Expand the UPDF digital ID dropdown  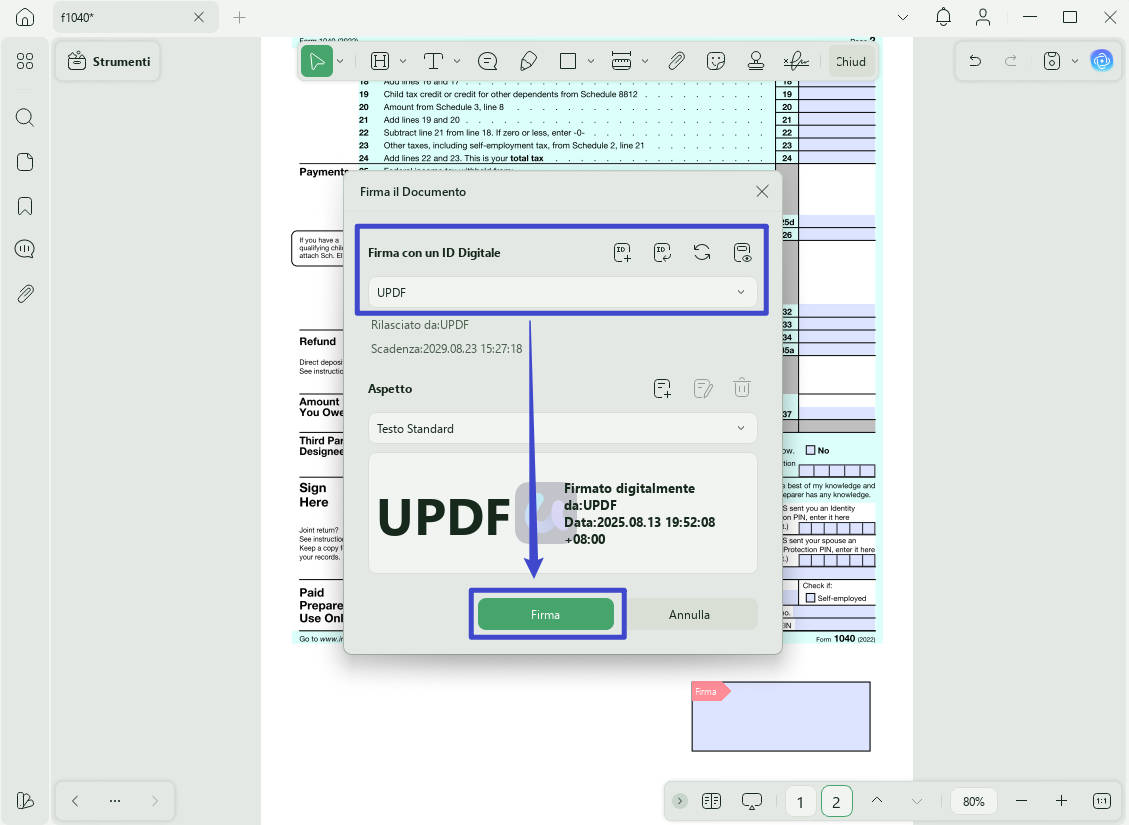tap(562, 292)
